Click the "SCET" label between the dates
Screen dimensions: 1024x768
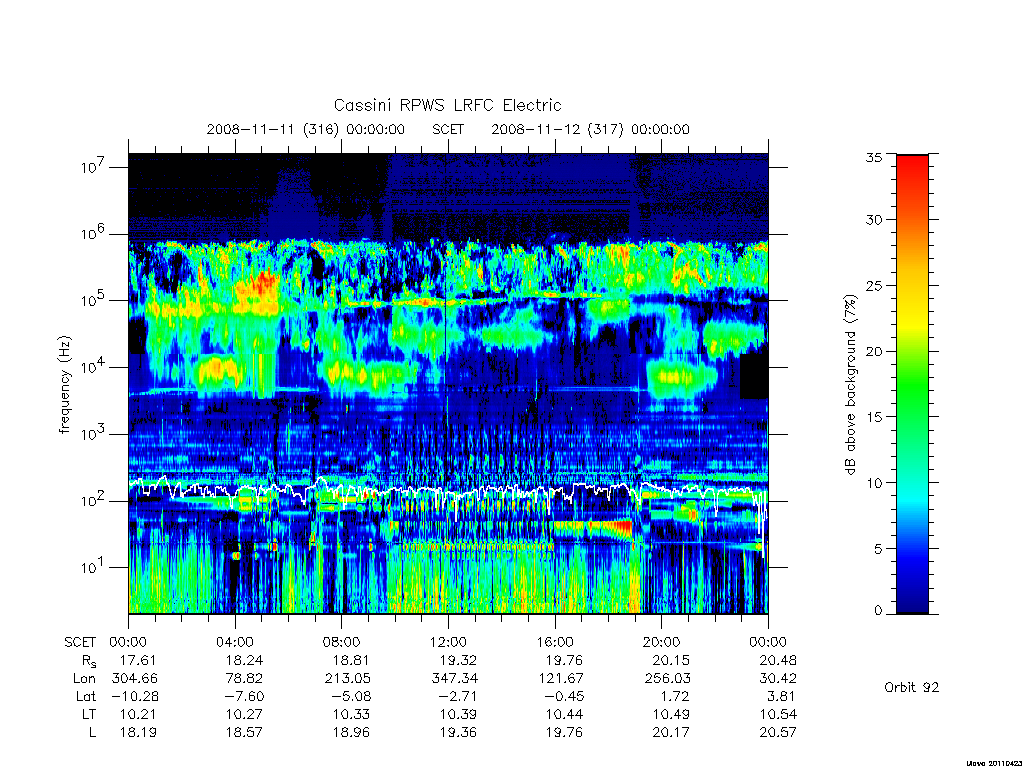click(448, 129)
